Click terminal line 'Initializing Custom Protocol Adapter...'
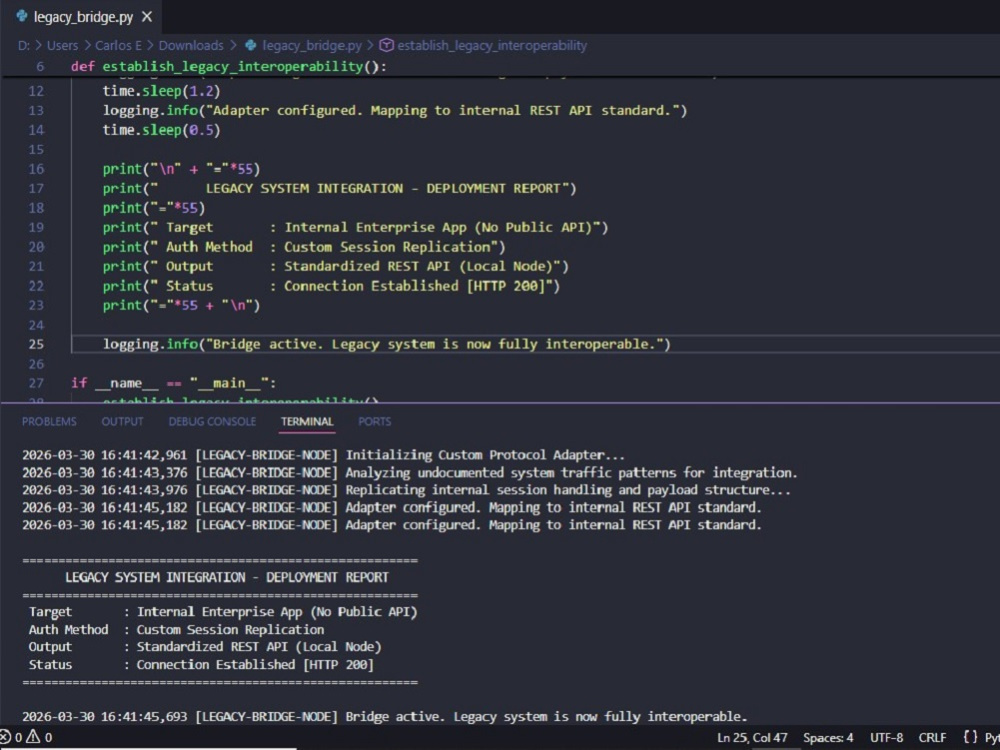Image resolution: width=1000 pixels, height=750 pixels. pyautogui.click(x=323, y=455)
